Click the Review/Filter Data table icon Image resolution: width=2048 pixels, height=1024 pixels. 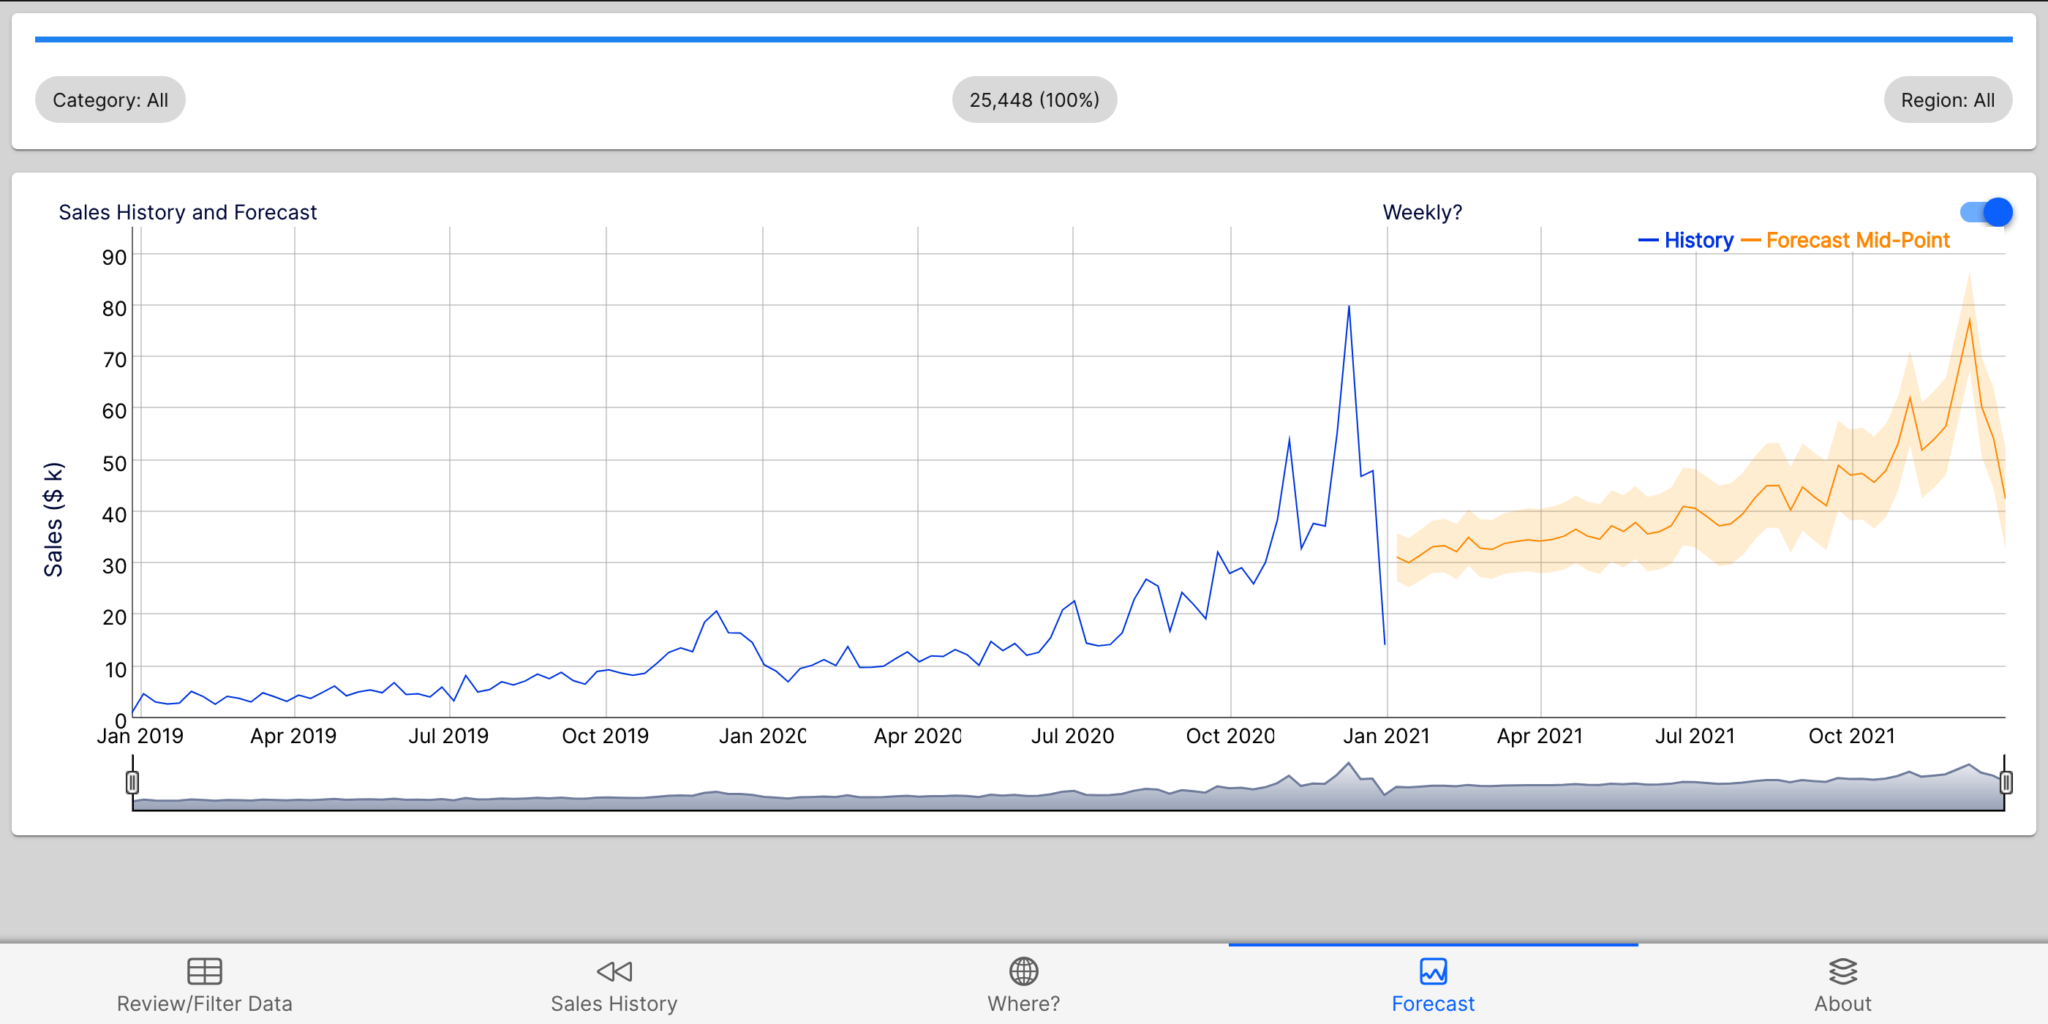(x=204, y=971)
